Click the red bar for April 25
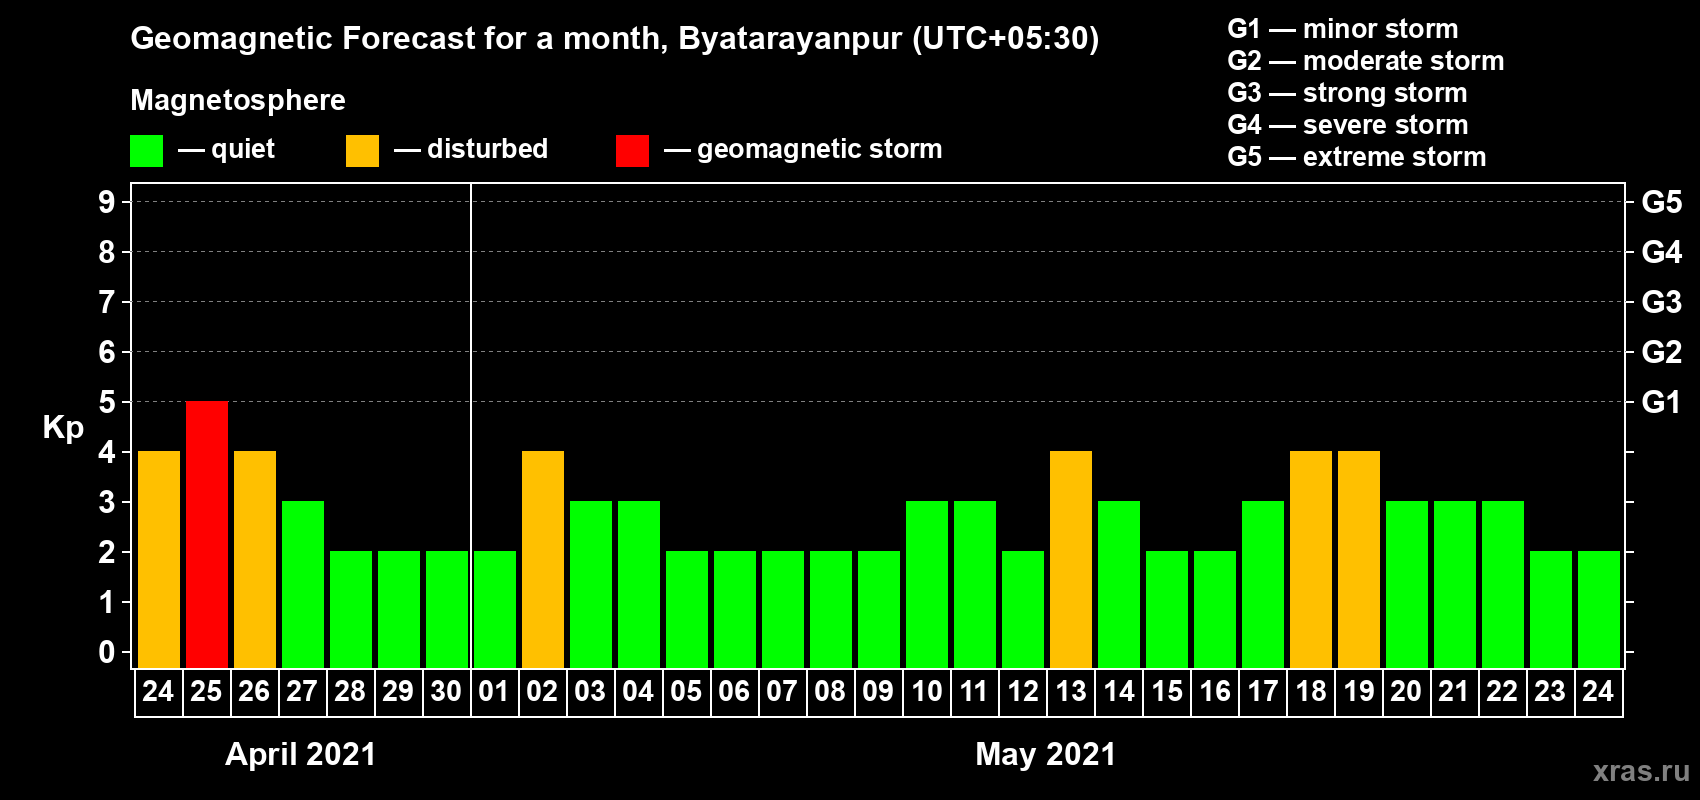Screen dimensions: 1700x800 (x=207, y=535)
